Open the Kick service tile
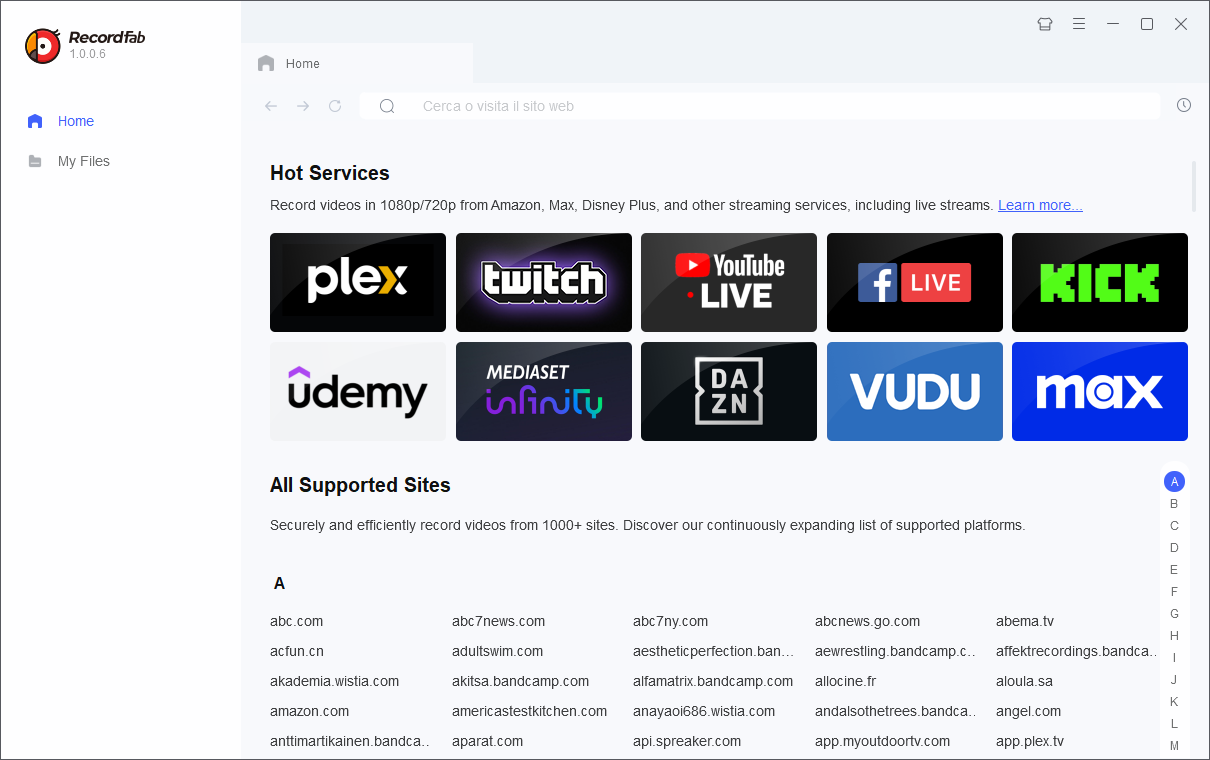Screen dimensions: 1210x760 [1100, 282]
